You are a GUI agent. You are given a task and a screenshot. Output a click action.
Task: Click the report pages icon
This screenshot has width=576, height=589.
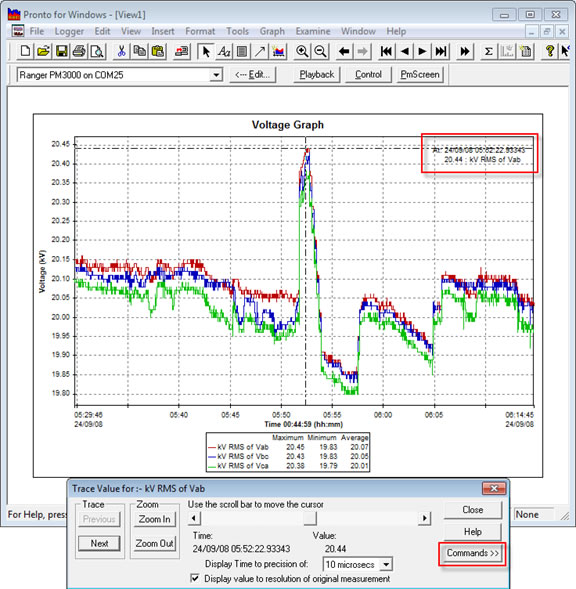[x=525, y=51]
